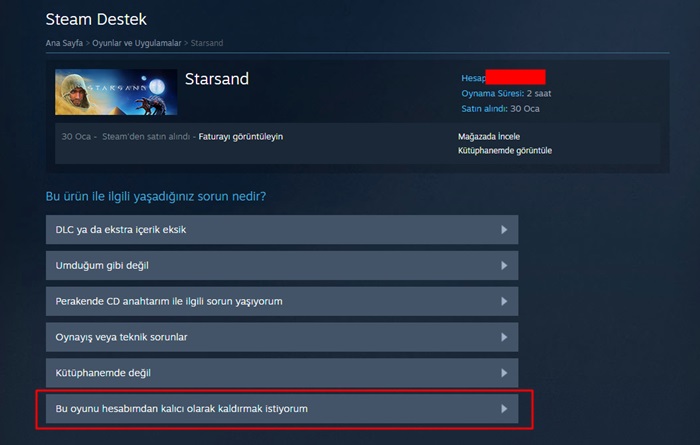The image size is (700, 445).
Task: Click arrow icon on Perakende CD anahtarım row
Action: click(x=504, y=301)
